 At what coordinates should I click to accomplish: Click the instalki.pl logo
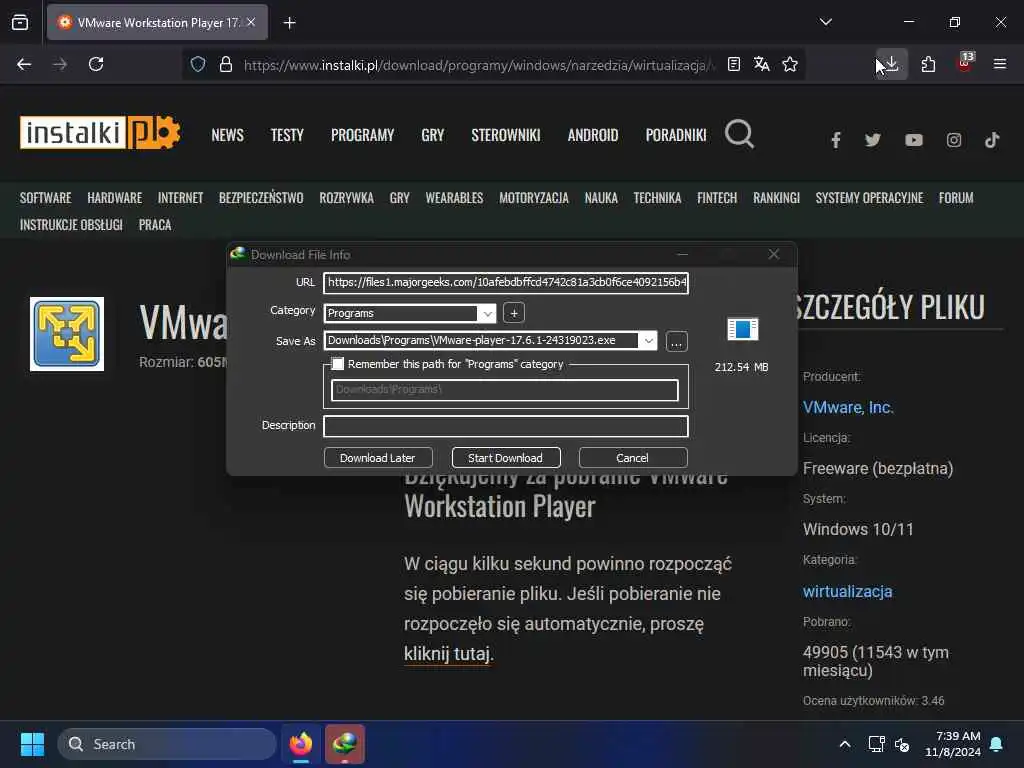pyautogui.click(x=100, y=133)
